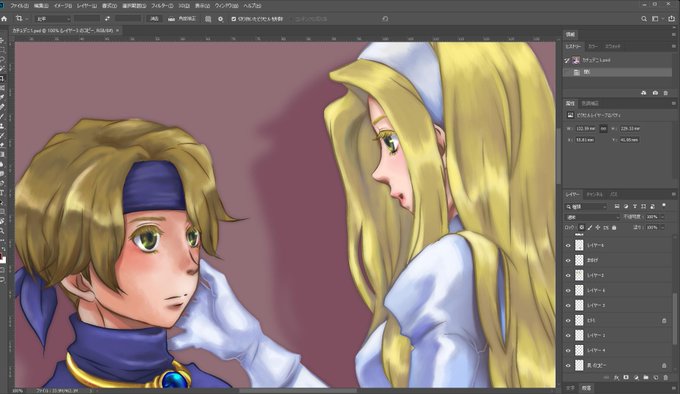This screenshot has width=680, height=394.
Task: Add a layer mask
Action: point(626,378)
